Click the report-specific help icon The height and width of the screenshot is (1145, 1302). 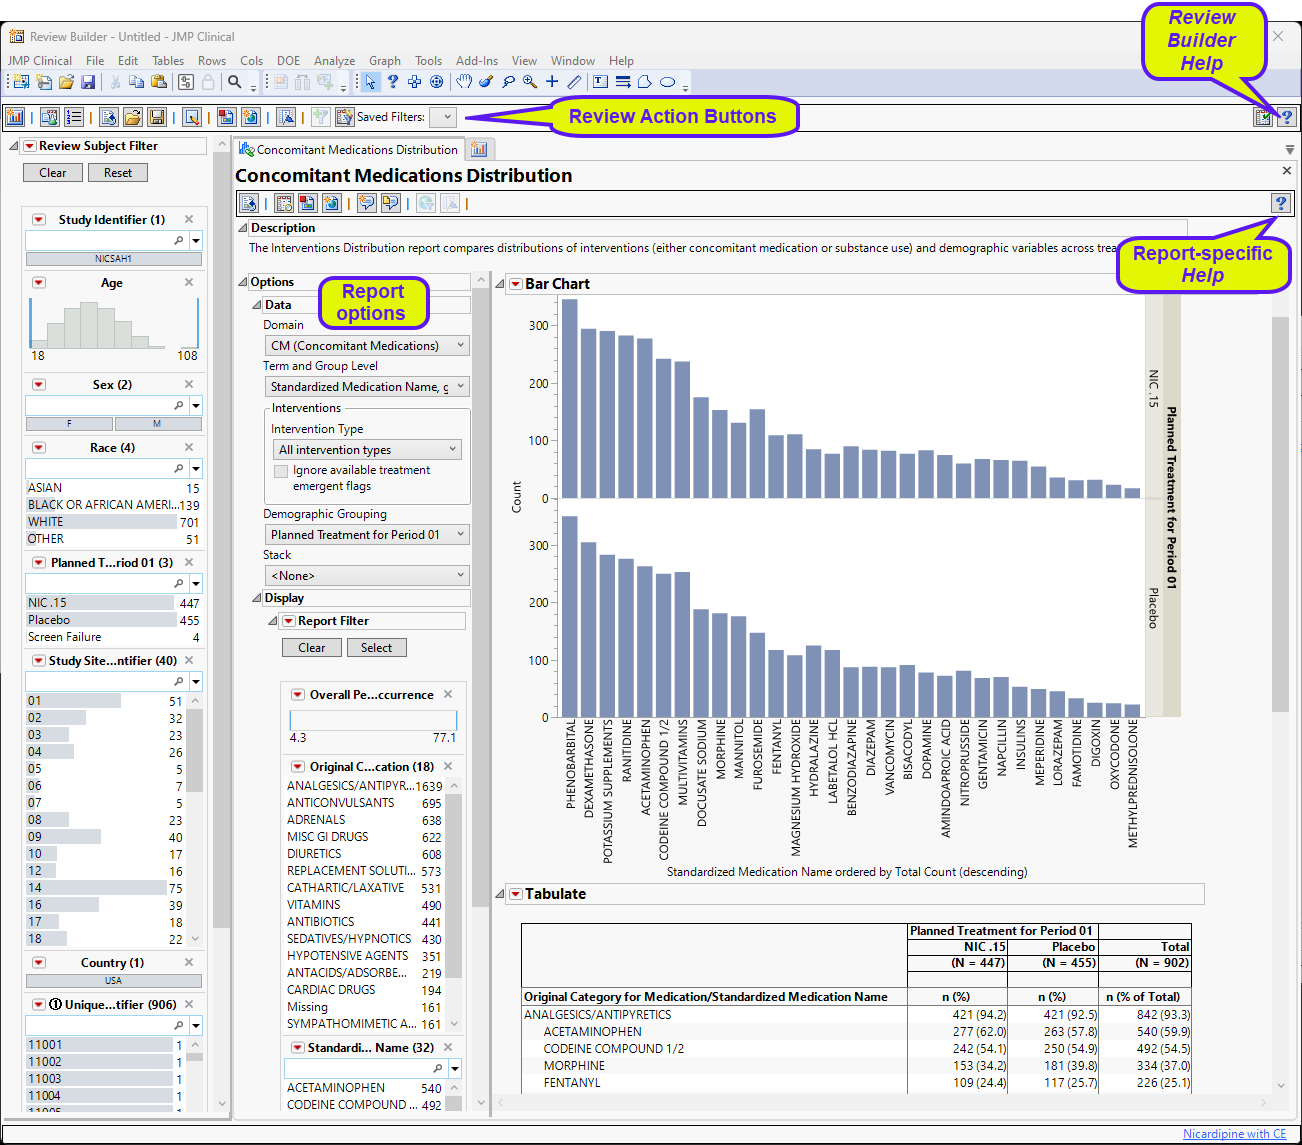click(1280, 203)
